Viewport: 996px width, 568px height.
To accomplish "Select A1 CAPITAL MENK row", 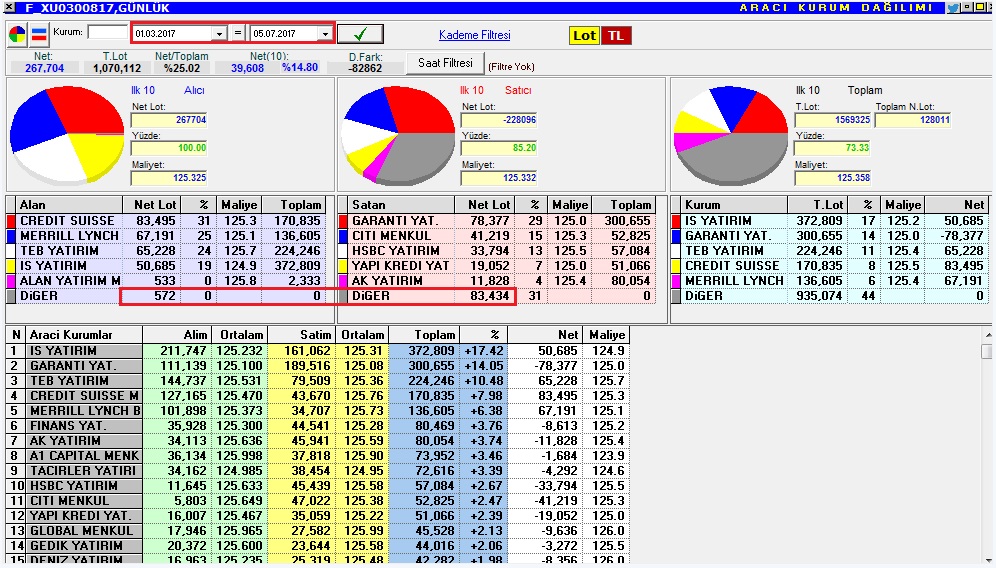I will (x=318, y=456).
